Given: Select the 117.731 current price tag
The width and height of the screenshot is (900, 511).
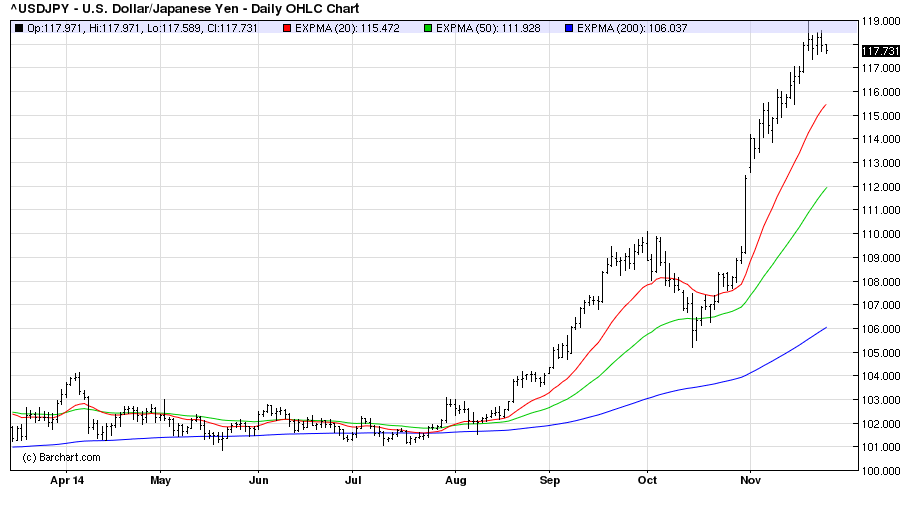Looking at the screenshot, I should tap(877, 51).
